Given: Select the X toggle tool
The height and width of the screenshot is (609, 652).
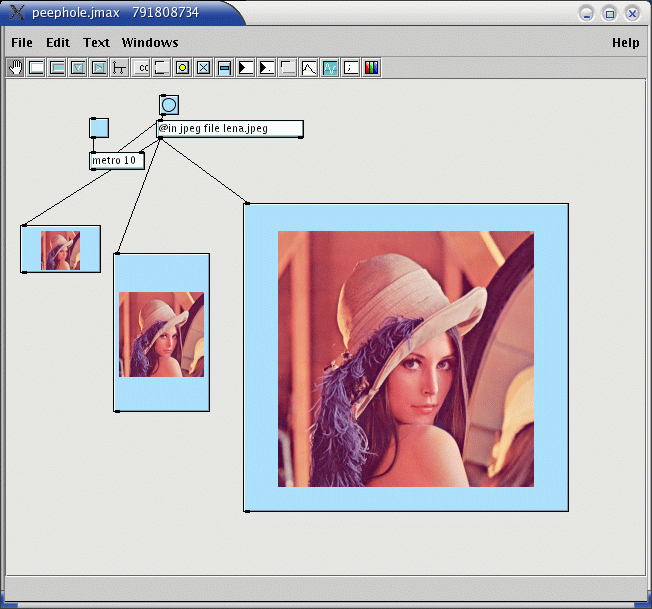Looking at the screenshot, I should tap(203, 67).
